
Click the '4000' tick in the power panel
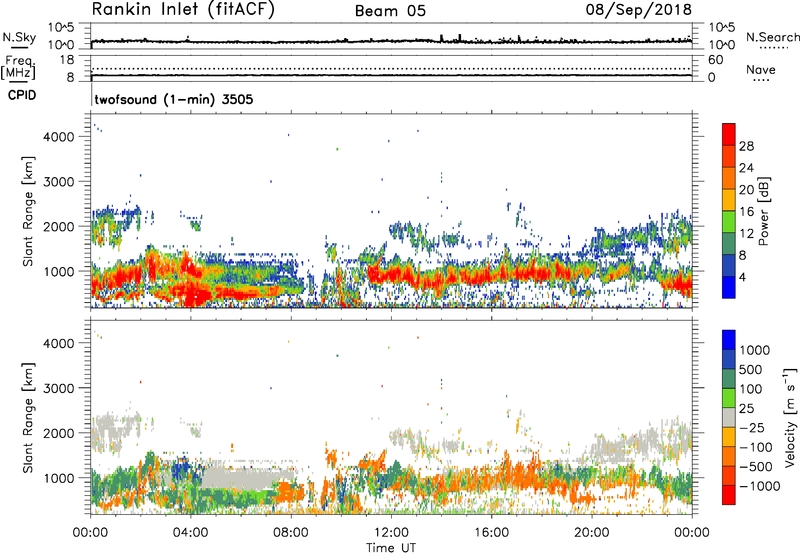click(x=59, y=137)
